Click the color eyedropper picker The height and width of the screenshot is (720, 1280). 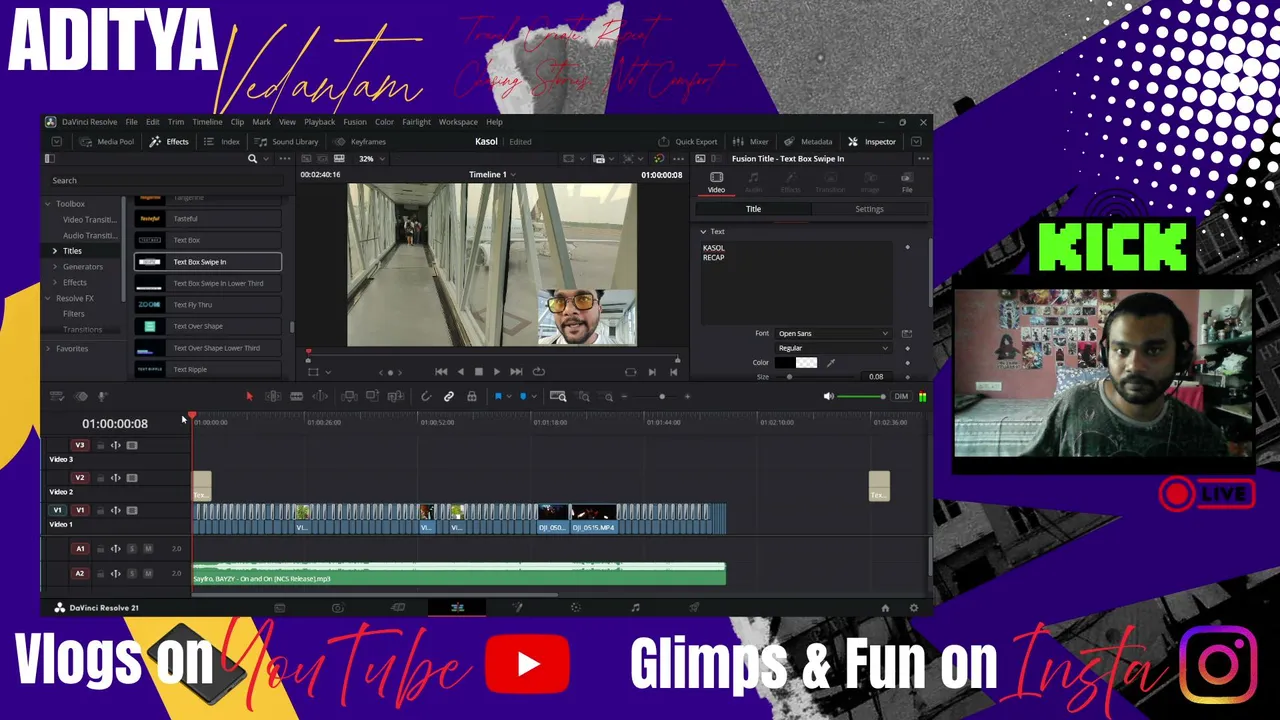pos(830,363)
